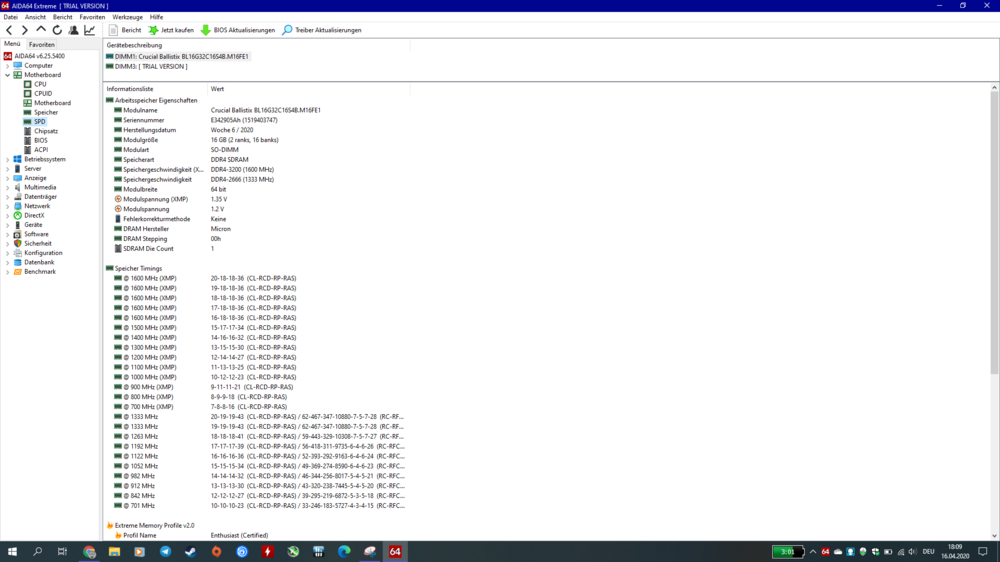Click the back navigation arrow
The height and width of the screenshot is (562, 1000).
pos(10,30)
